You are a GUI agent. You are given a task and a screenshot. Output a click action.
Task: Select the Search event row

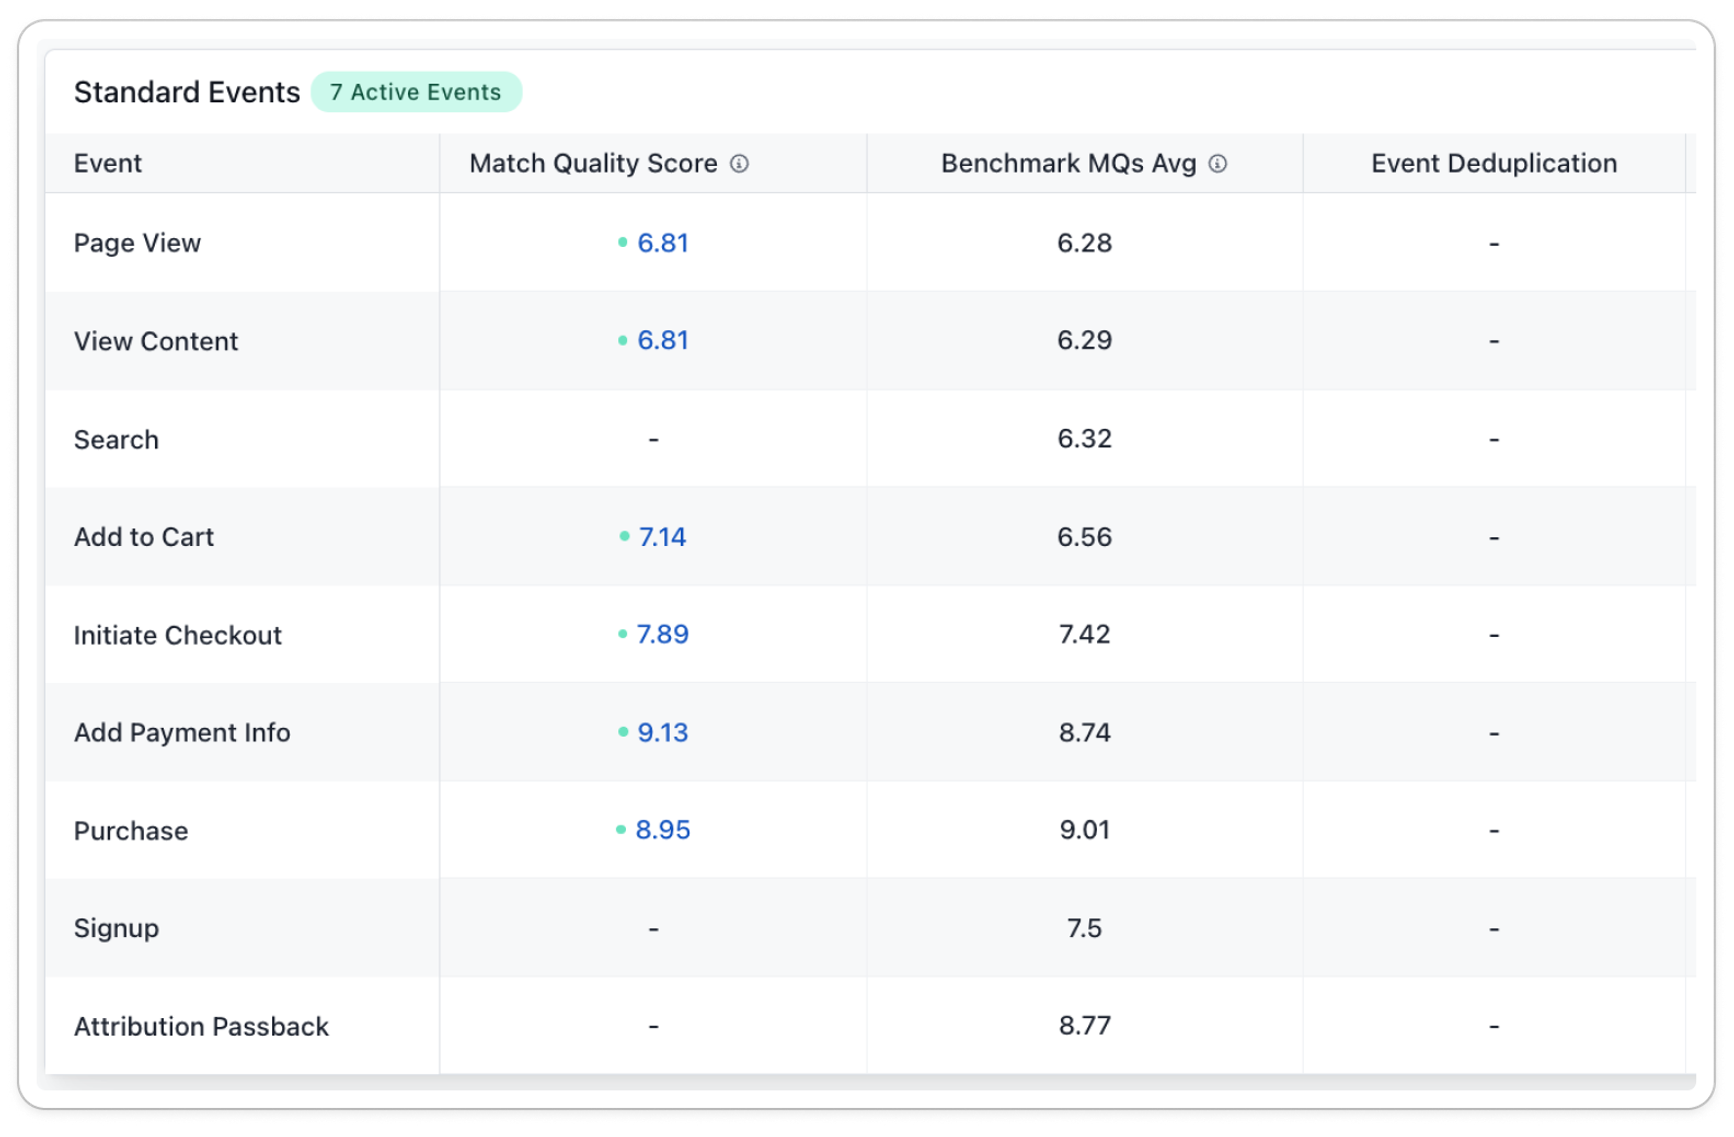point(870,439)
